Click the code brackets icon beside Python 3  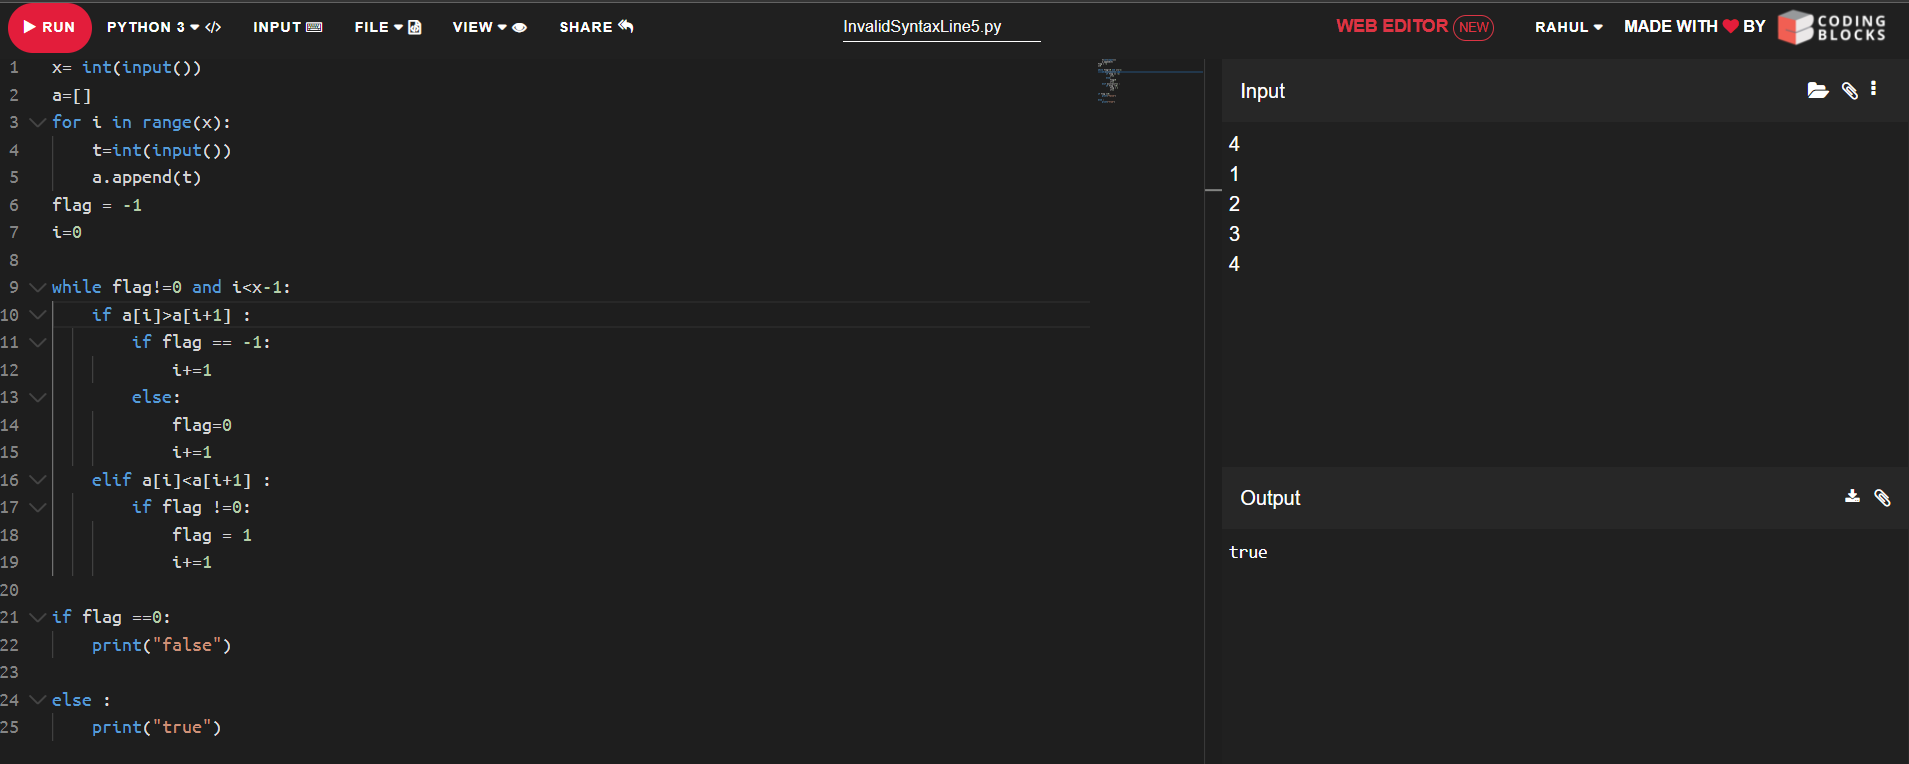click(213, 27)
